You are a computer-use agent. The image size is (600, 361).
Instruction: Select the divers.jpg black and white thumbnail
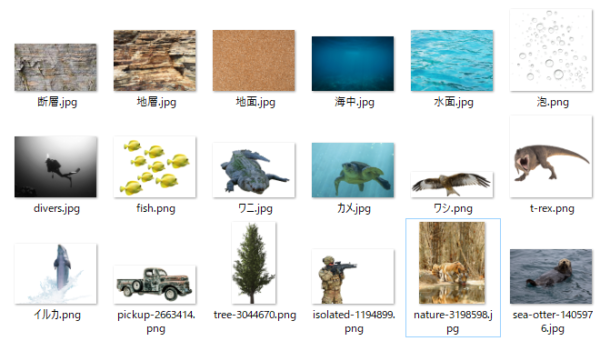coord(55,167)
